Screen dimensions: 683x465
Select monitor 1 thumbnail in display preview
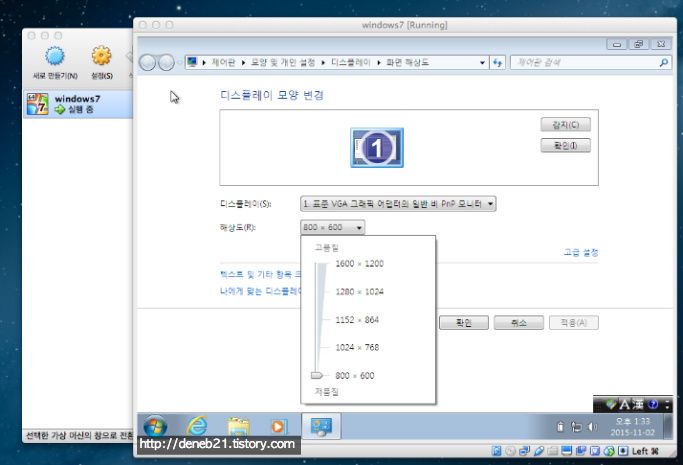377,148
